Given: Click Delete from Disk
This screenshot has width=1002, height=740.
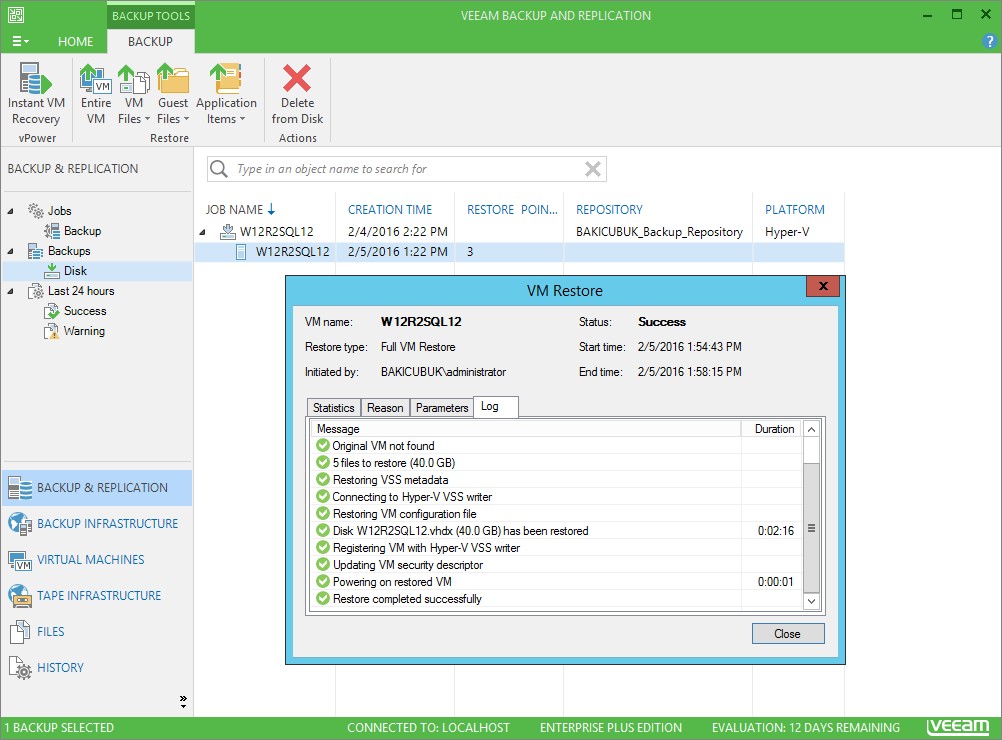Looking at the screenshot, I should point(297,93).
